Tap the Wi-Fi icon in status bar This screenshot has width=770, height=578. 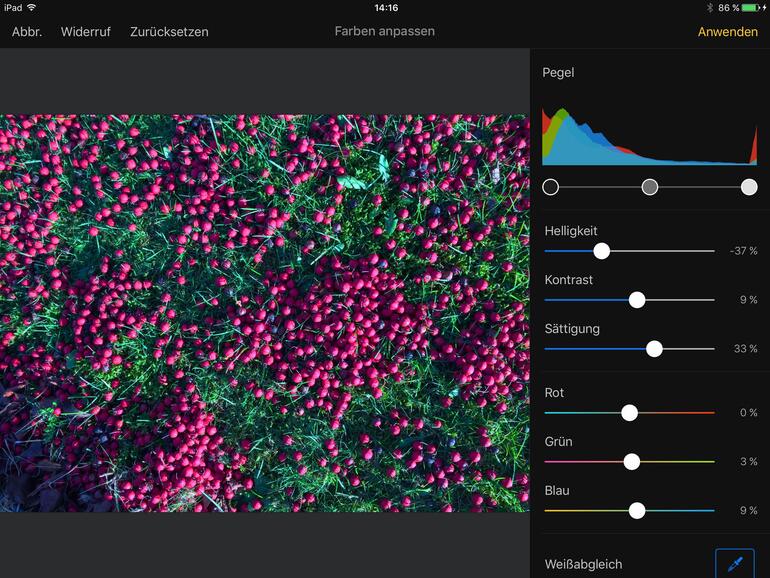pyautogui.click(x=32, y=8)
